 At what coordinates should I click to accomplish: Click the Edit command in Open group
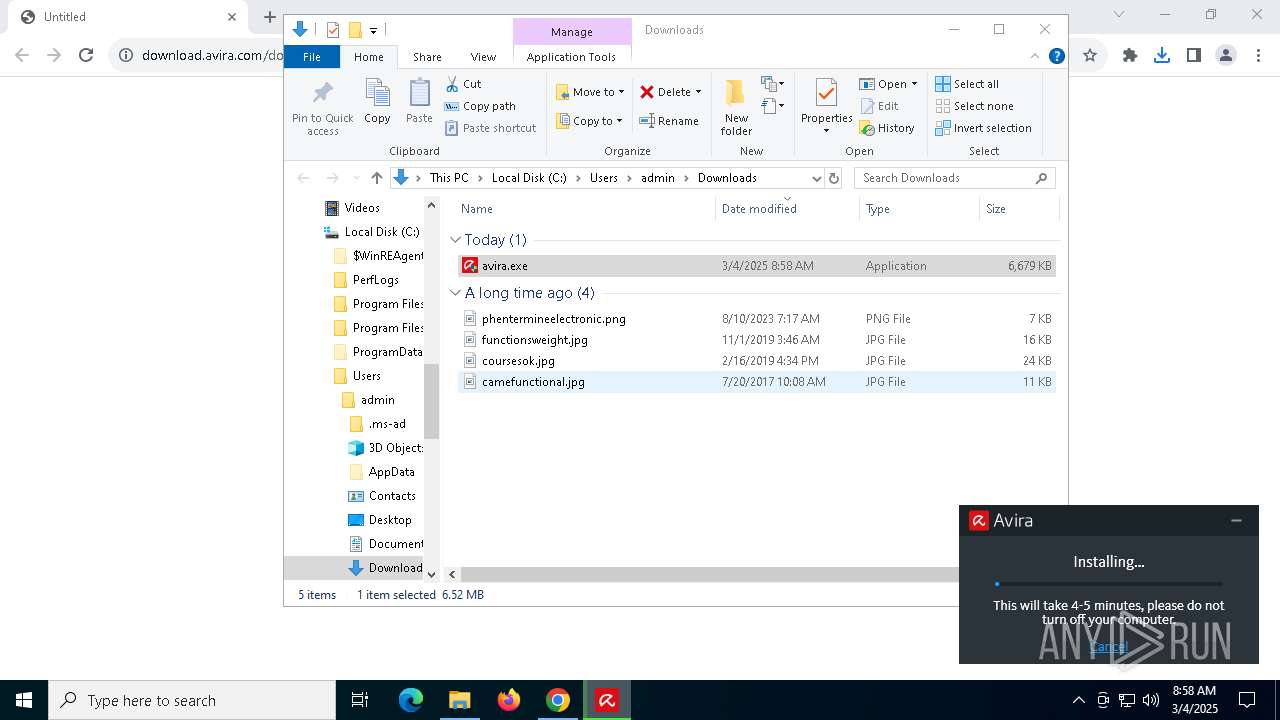pos(879,106)
